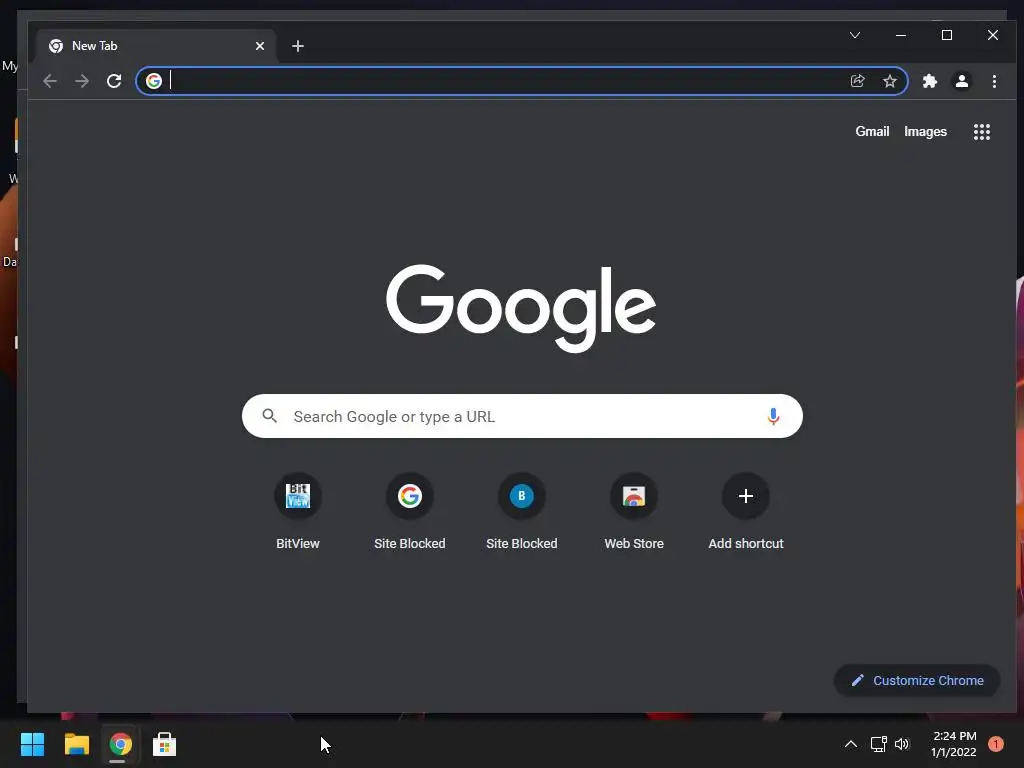
Task: Maximize the Chrome window
Action: [x=946, y=35]
